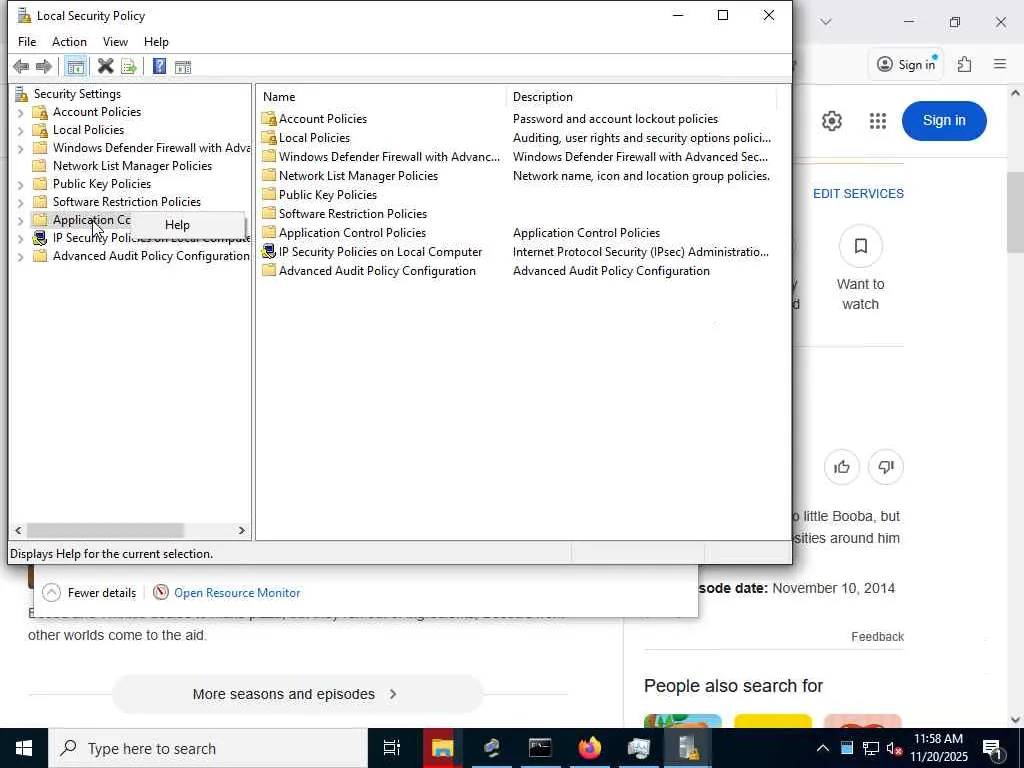Image resolution: width=1024 pixels, height=768 pixels.
Task: Click the Back arrow in the toolbar
Action: (21, 66)
